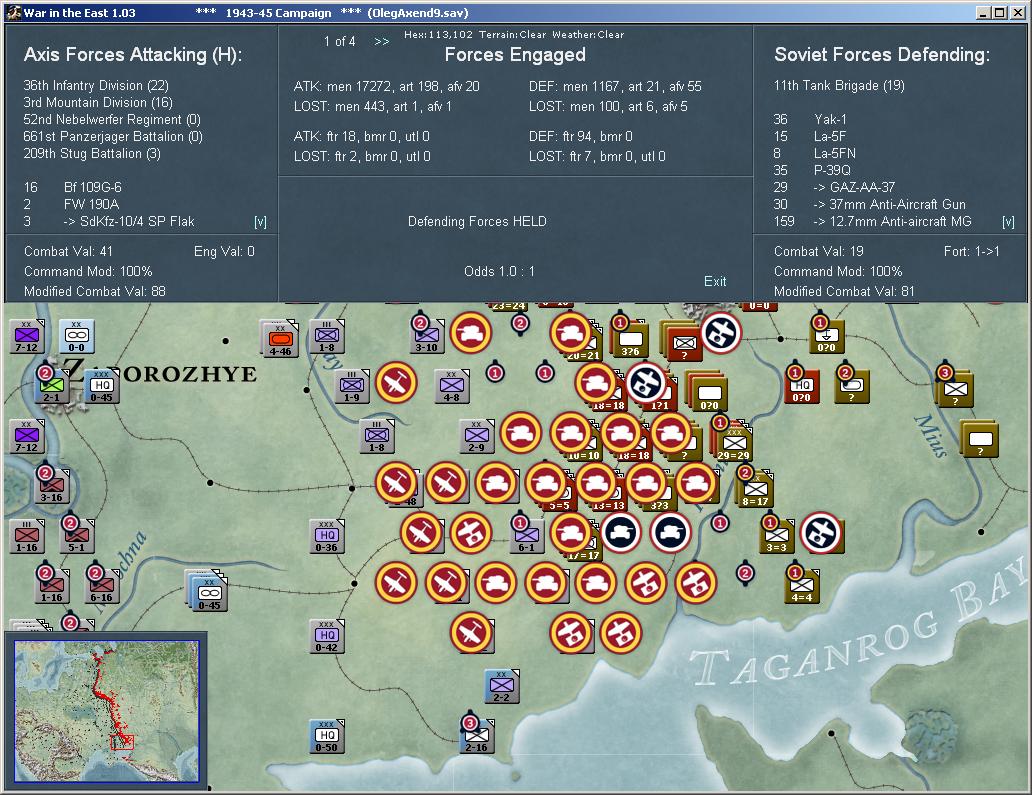Click the Fort: 1->1 value
Image resolution: width=1032 pixels, height=795 pixels.
(x=971, y=251)
